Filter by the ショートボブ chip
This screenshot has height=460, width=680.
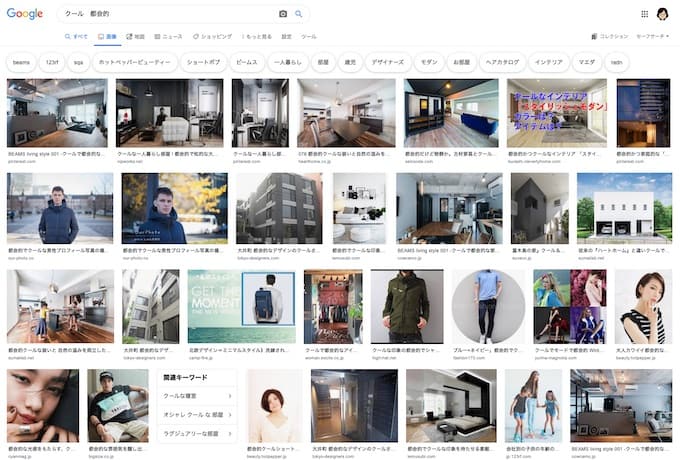(x=203, y=62)
